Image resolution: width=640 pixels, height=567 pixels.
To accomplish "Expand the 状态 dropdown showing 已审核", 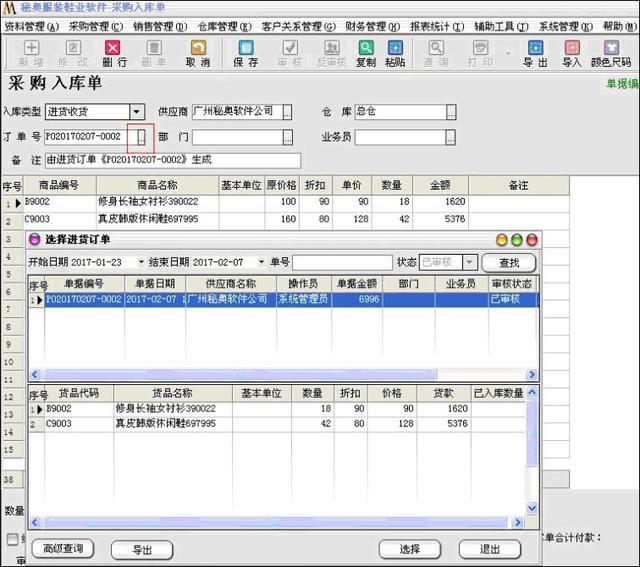I will pos(469,262).
